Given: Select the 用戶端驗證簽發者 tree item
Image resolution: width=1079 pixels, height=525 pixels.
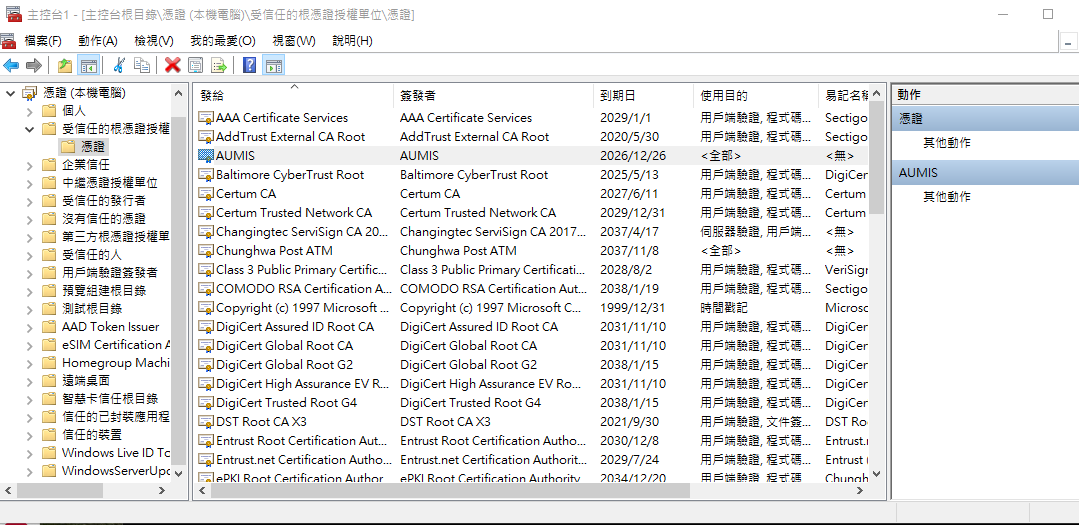Looking at the screenshot, I should click(109, 273).
